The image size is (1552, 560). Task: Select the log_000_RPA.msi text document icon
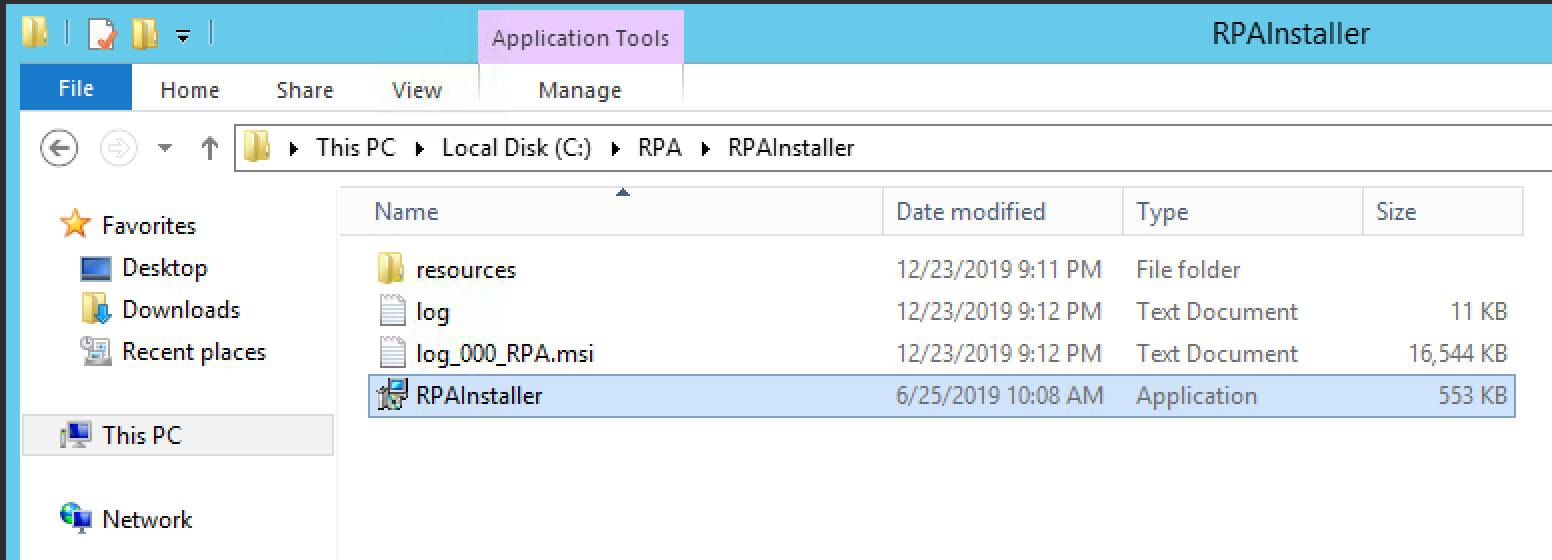click(x=392, y=353)
